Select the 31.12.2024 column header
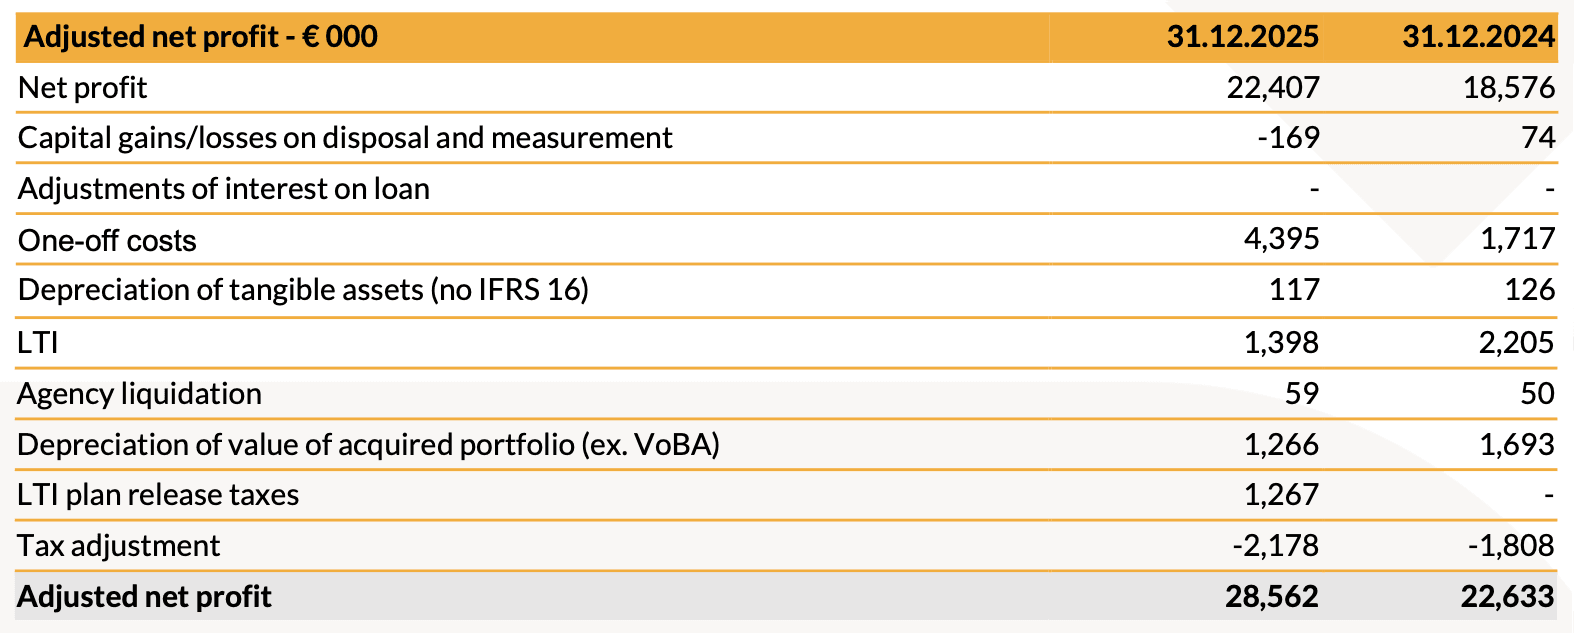Image resolution: width=1574 pixels, height=633 pixels. coord(1477,37)
